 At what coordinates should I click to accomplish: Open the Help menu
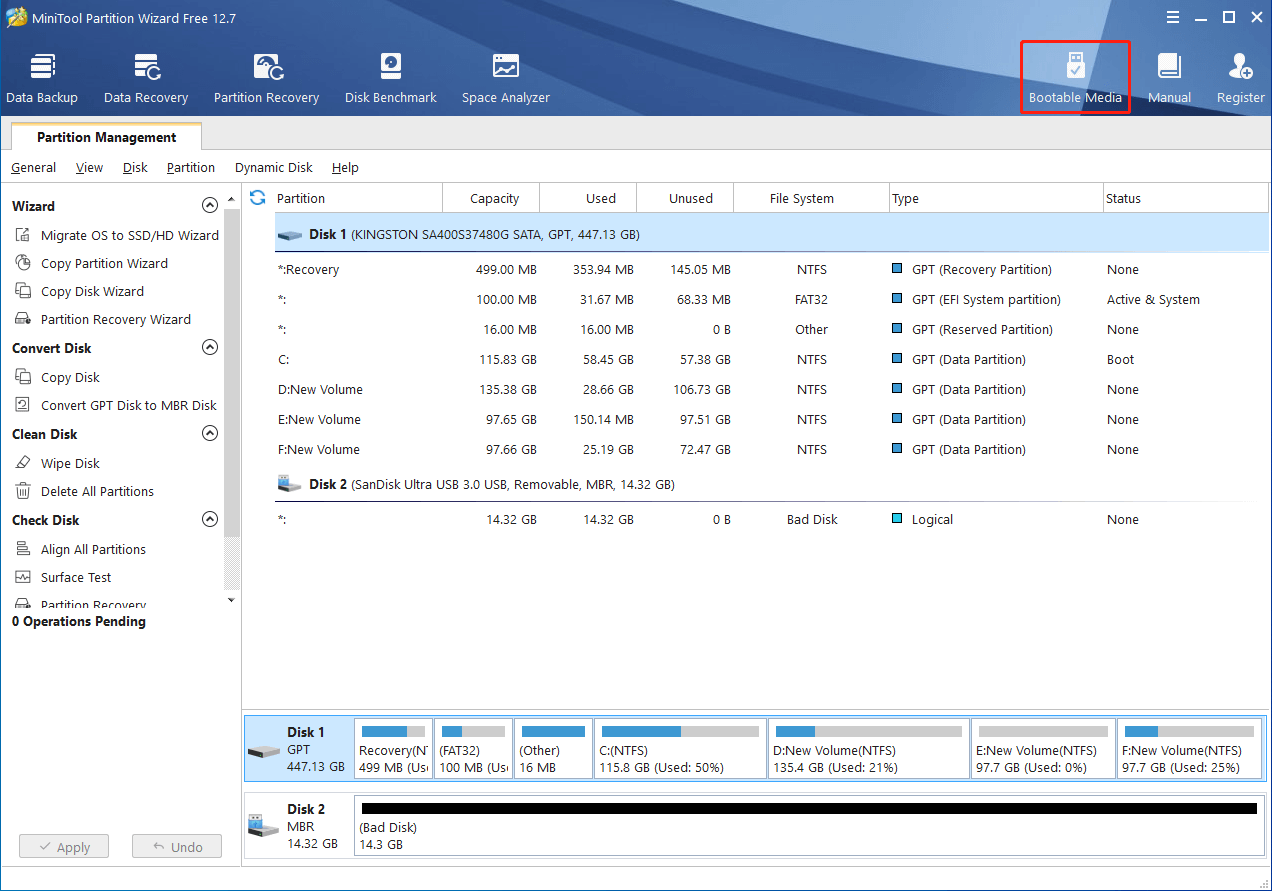click(345, 168)
